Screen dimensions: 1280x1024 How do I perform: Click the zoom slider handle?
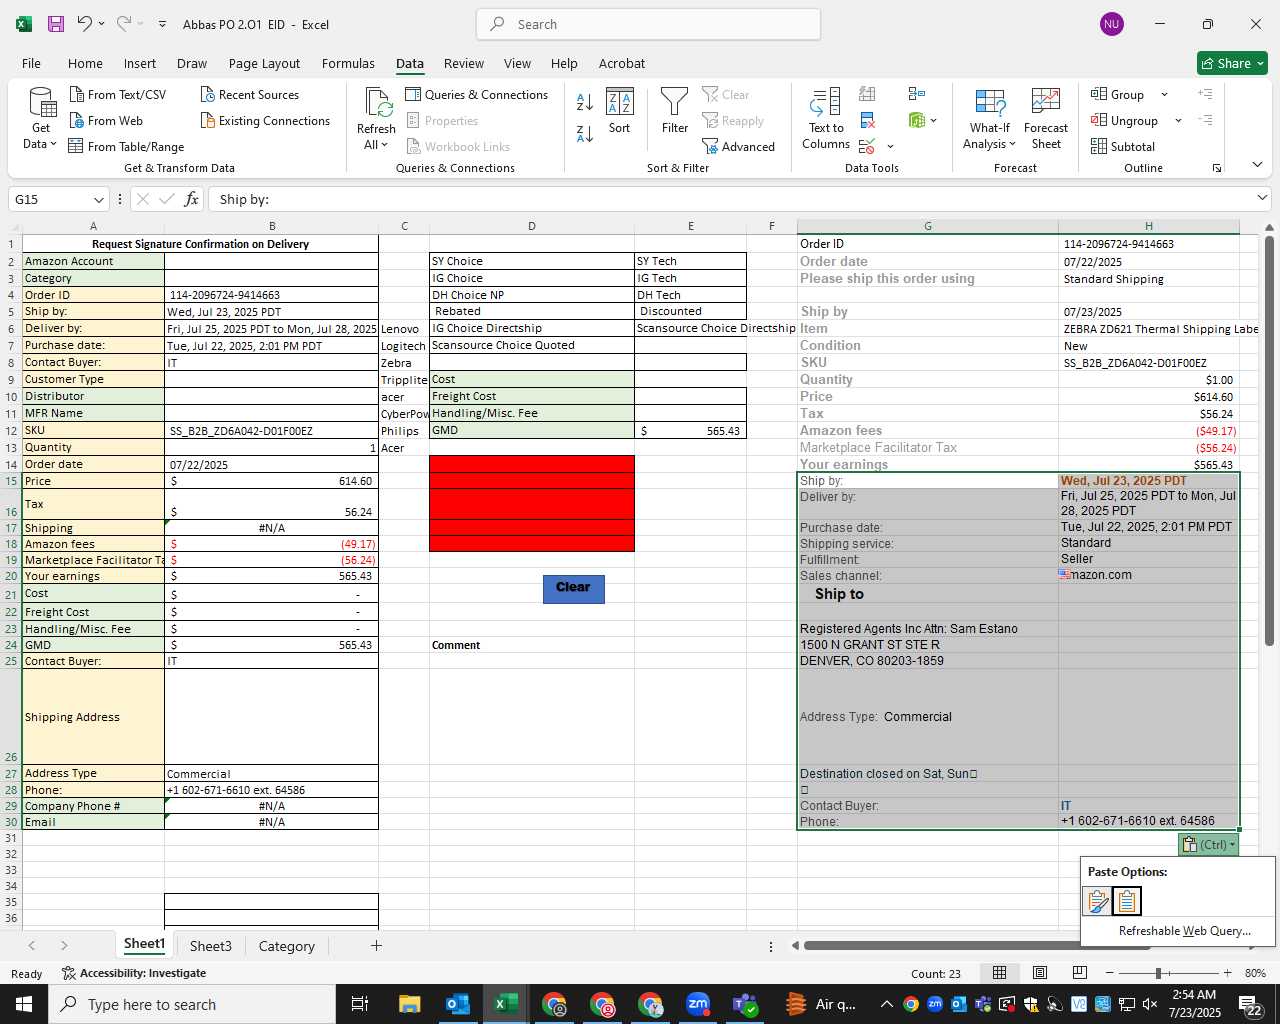click(x=1158, y=973)
